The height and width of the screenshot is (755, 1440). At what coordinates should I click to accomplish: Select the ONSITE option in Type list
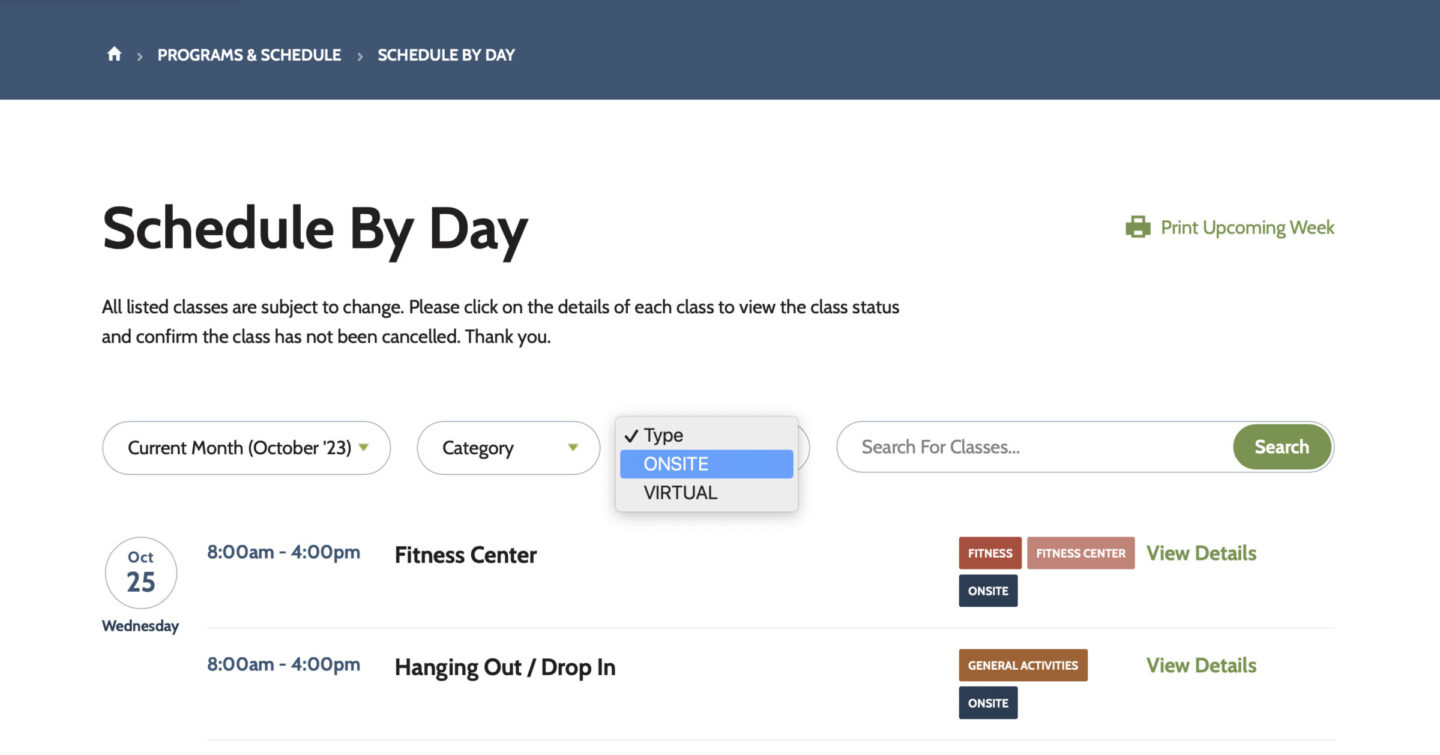pyautogui.click(x=706, y=464)
